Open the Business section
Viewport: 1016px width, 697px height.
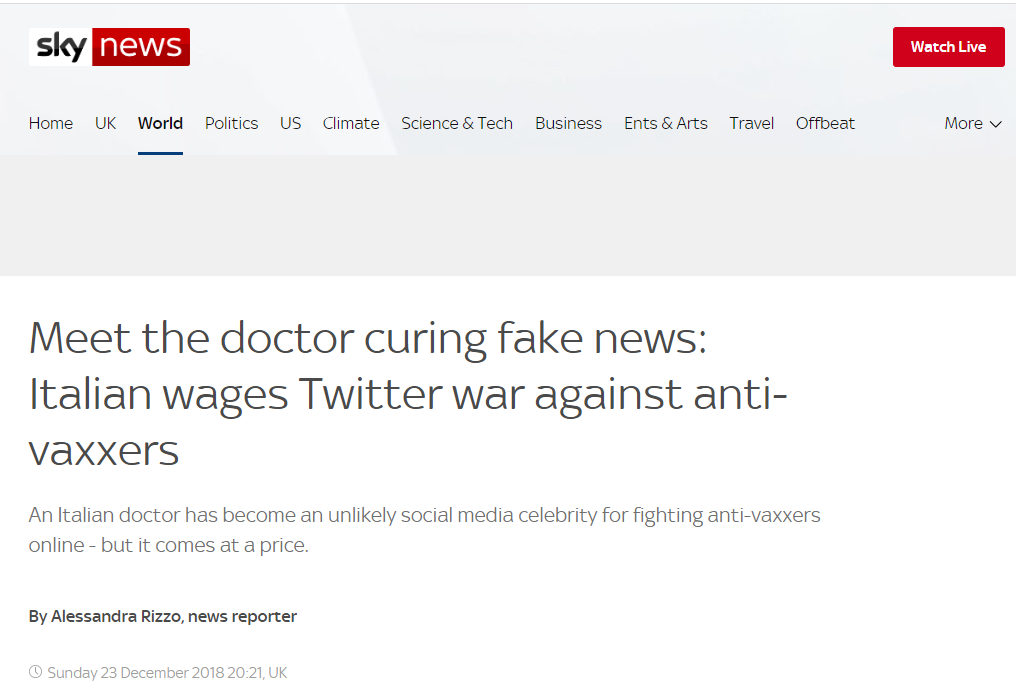(x=568, y=124)
